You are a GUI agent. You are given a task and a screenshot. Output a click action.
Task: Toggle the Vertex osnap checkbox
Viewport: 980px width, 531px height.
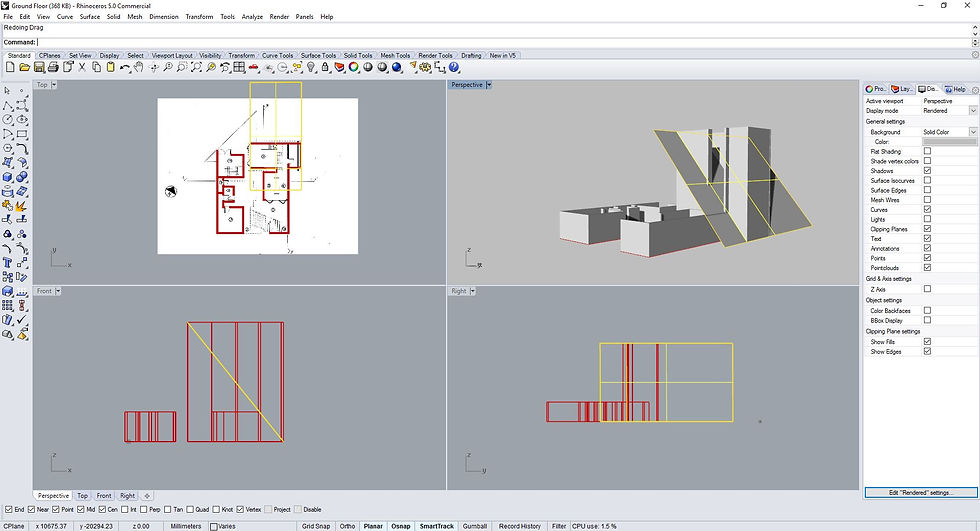[x=240, y=509]
